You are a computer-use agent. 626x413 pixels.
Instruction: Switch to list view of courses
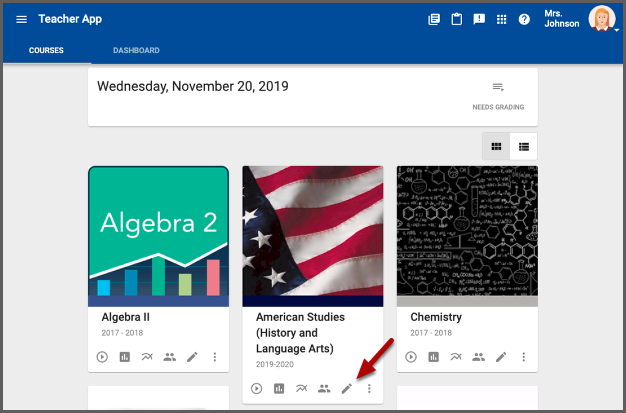[x=523, y=147]
